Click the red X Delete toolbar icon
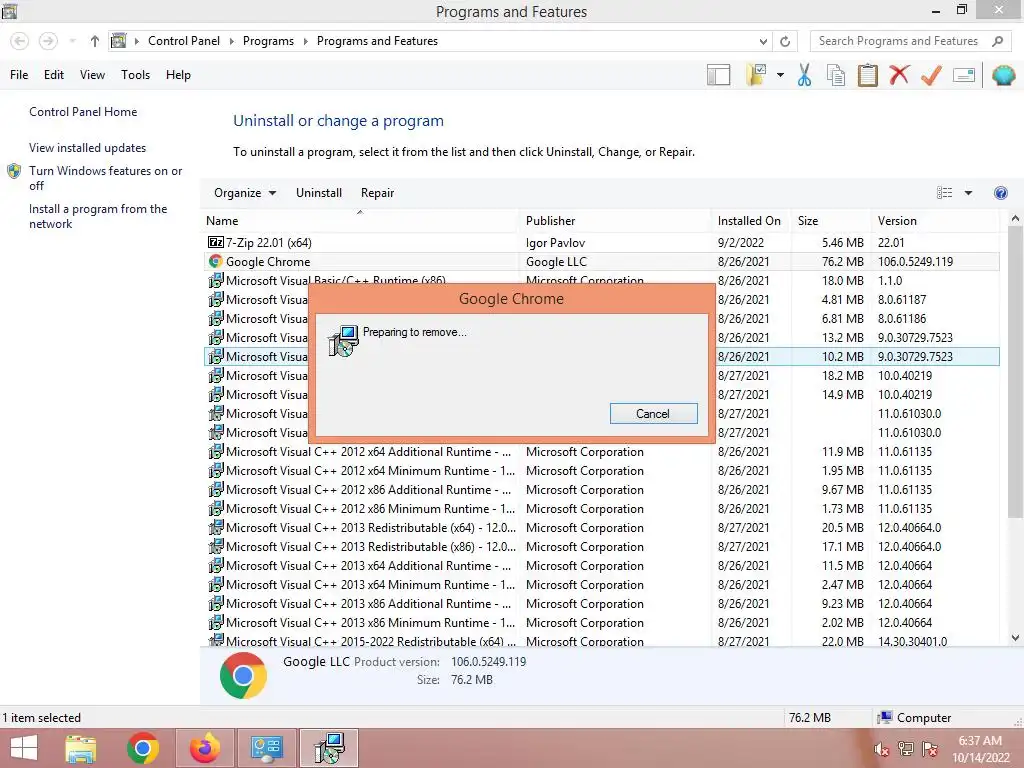The height and width of the screenshot is (768, 1024). [899, 74]
